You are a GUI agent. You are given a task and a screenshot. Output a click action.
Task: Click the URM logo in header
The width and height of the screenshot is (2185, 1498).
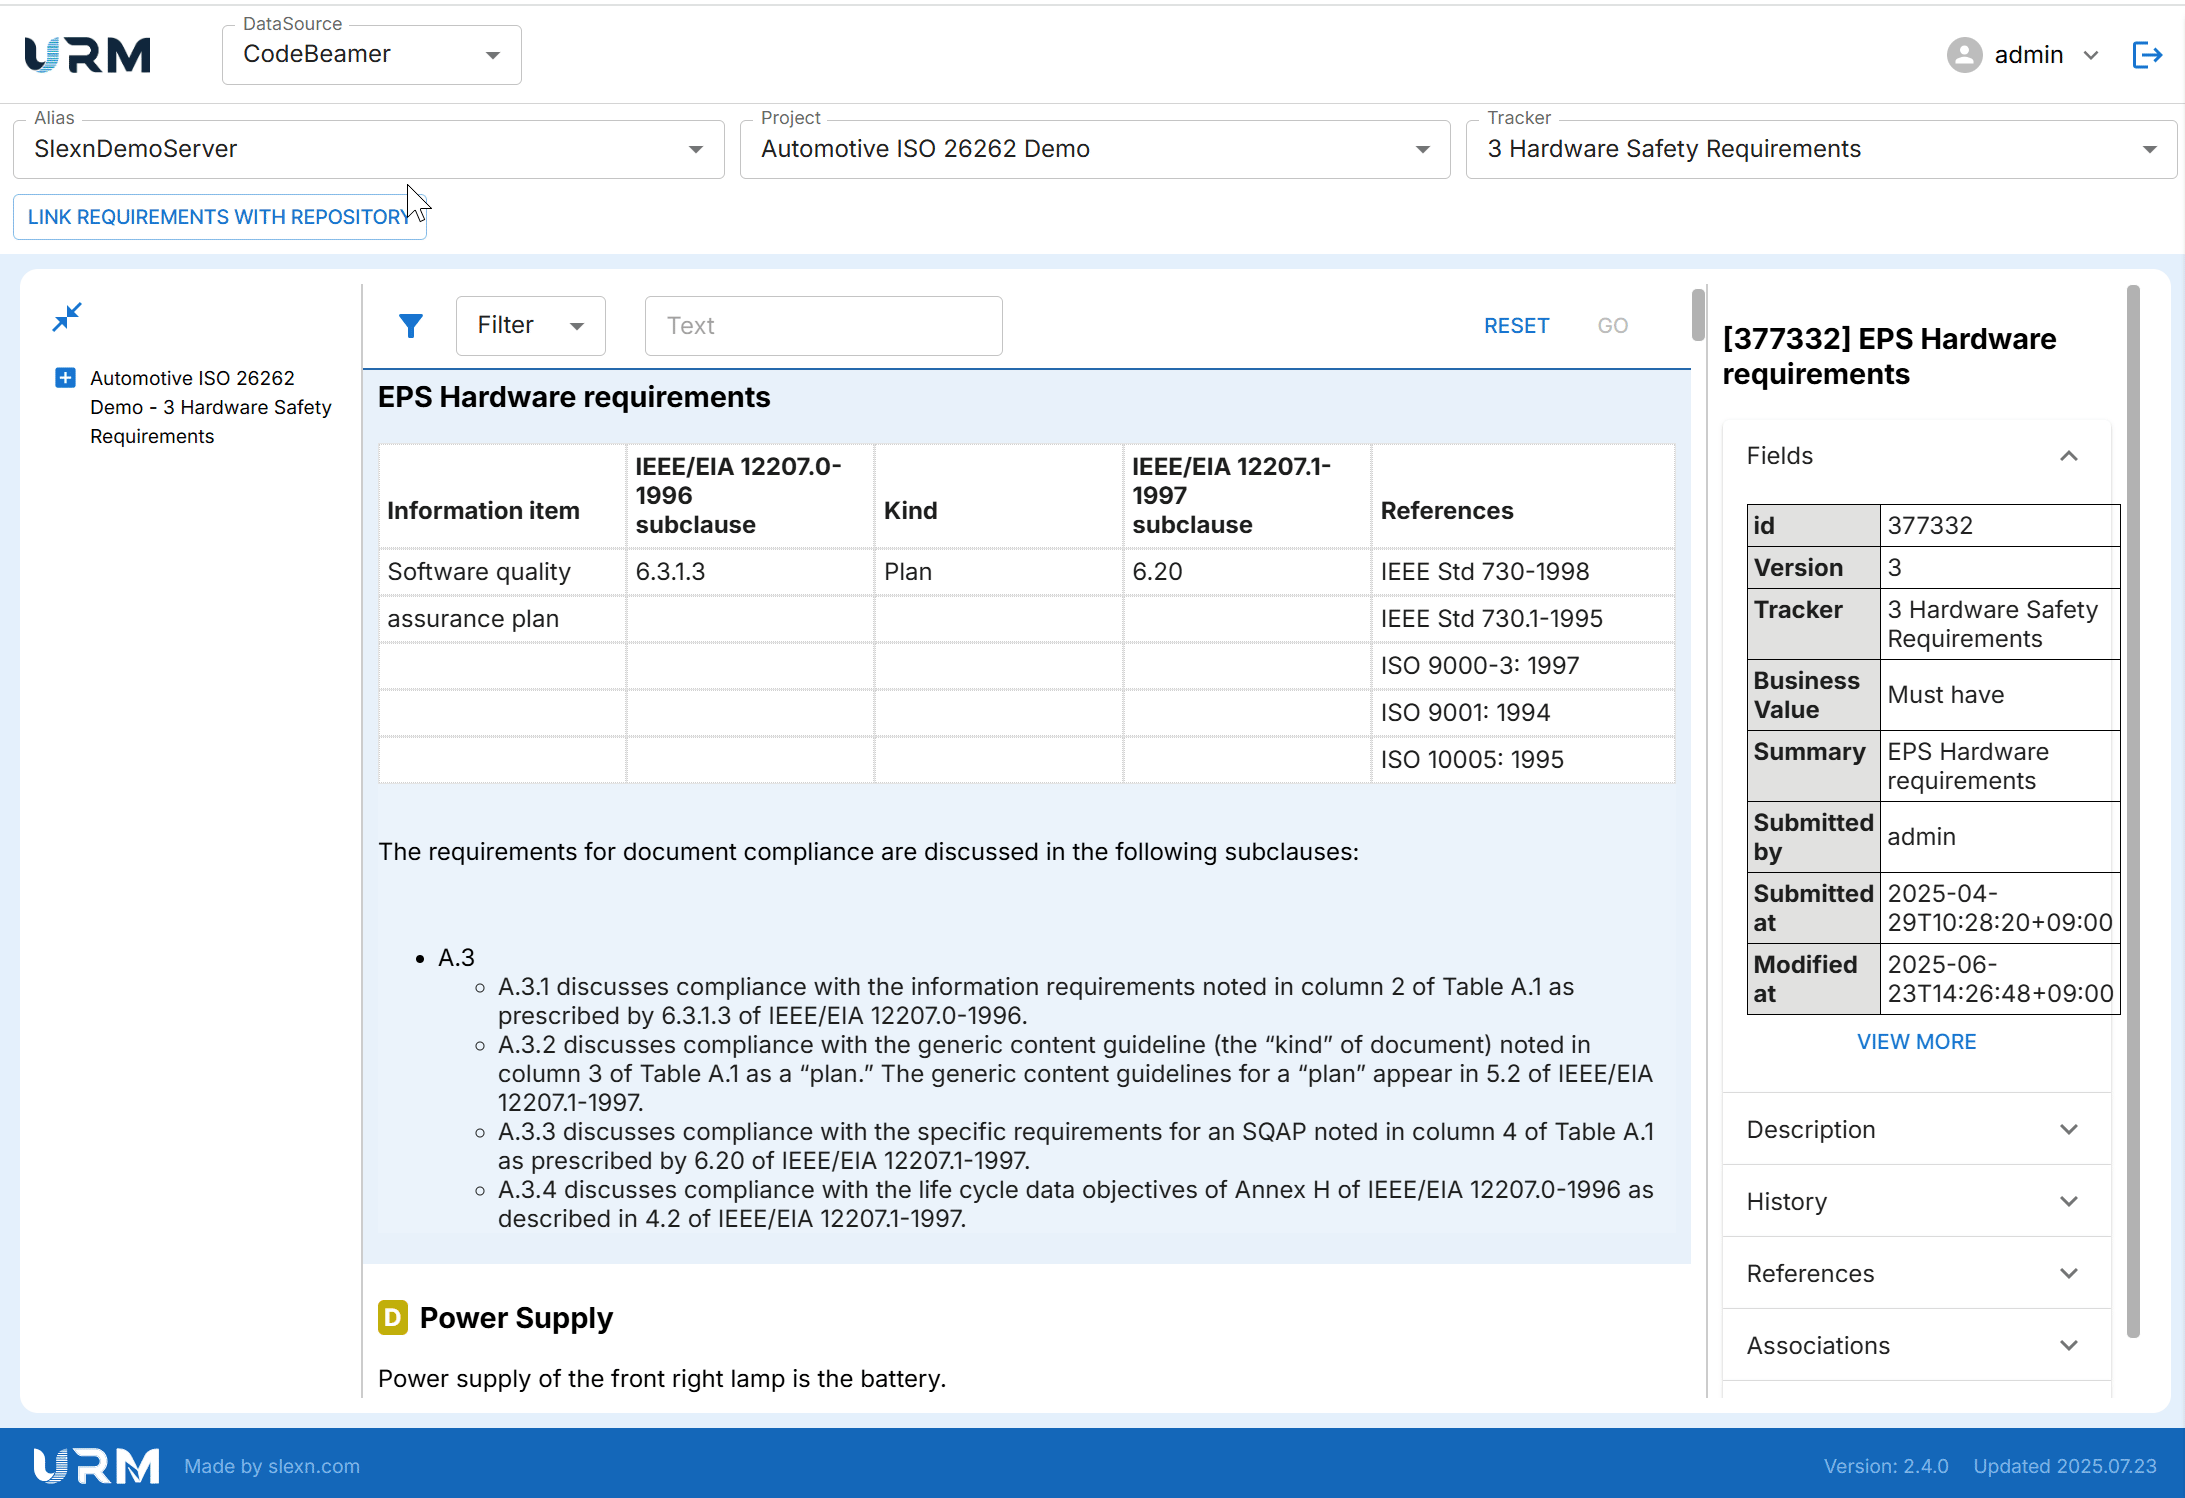pos(88,55)
